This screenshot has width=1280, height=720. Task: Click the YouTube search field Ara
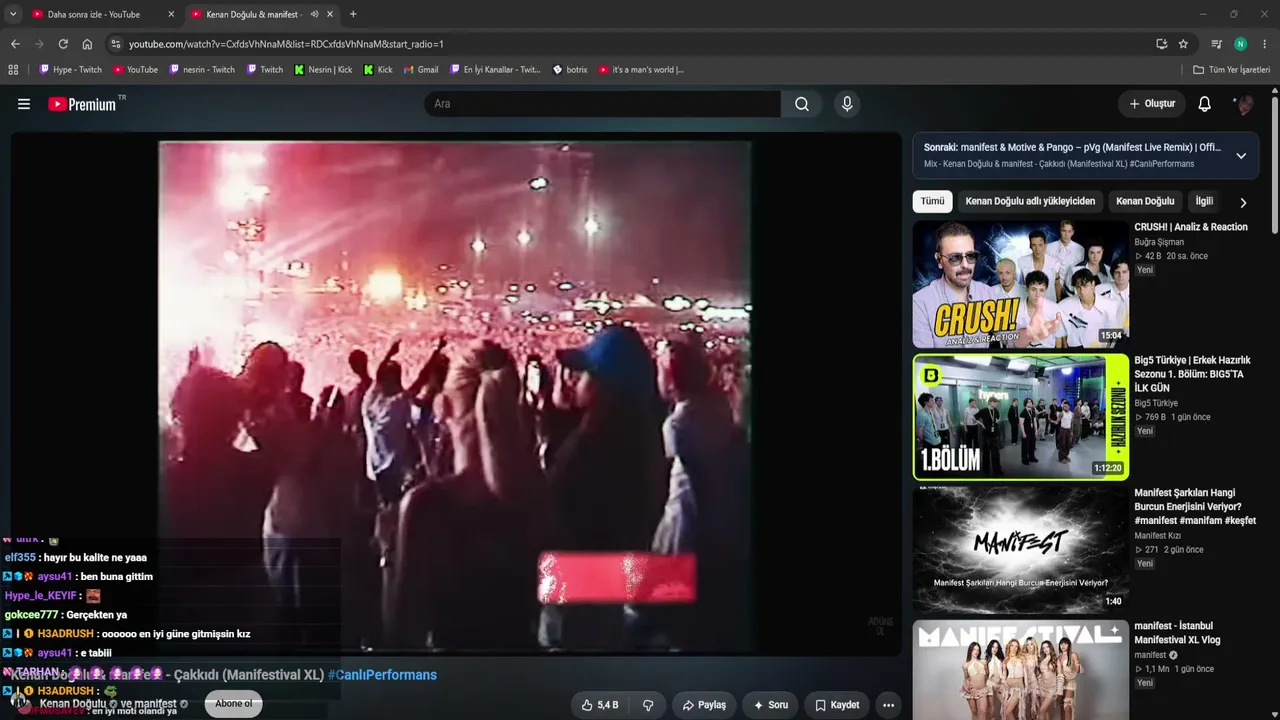click(602, 104)
